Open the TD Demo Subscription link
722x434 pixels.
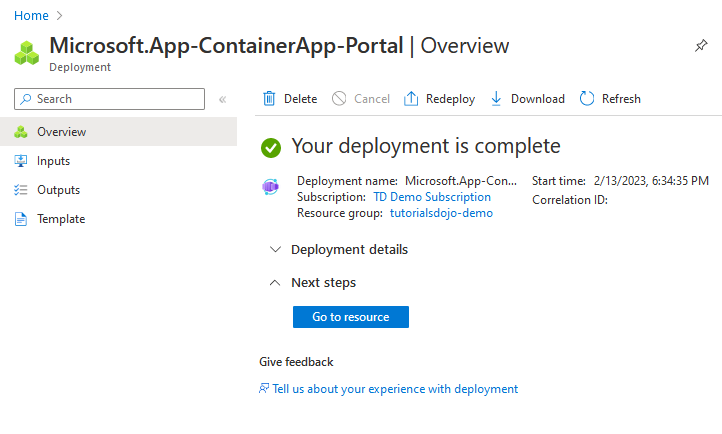[431, 197]
